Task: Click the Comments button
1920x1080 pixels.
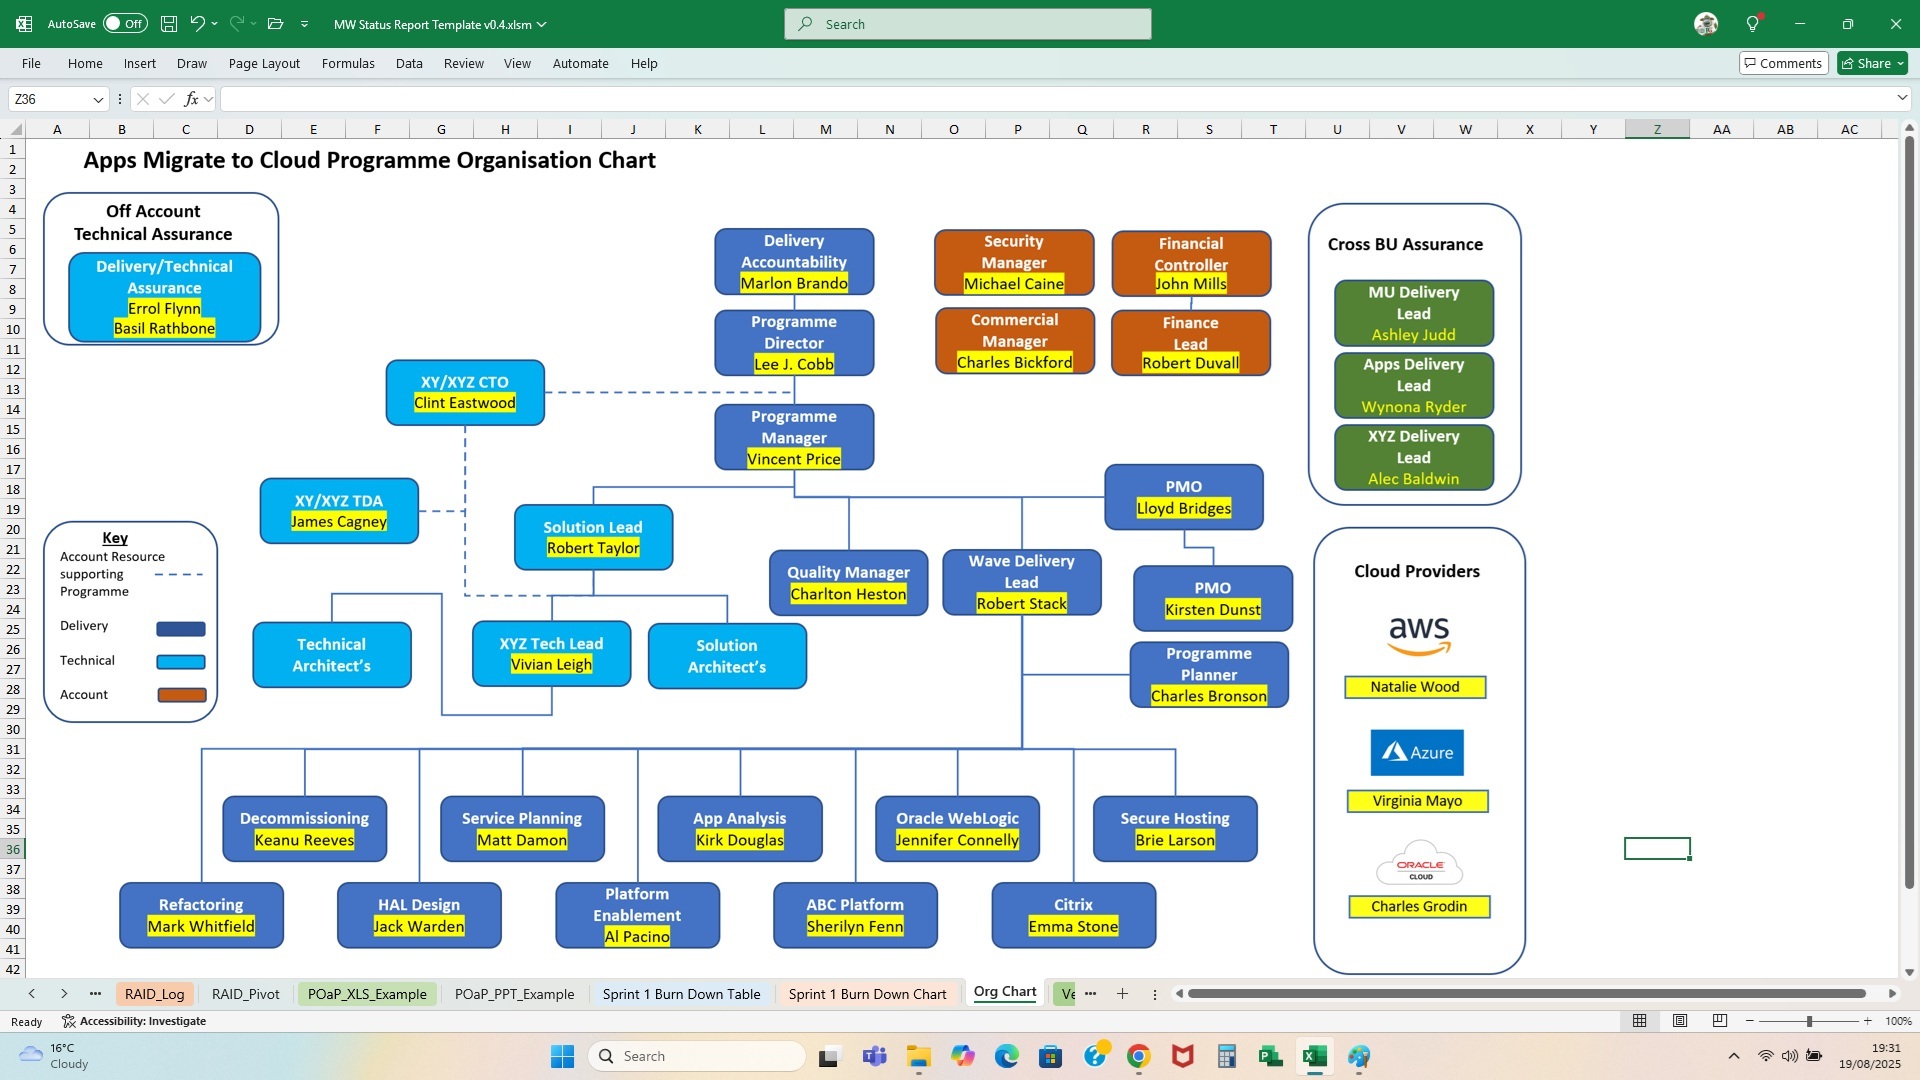Action: tap(1784, 62)
